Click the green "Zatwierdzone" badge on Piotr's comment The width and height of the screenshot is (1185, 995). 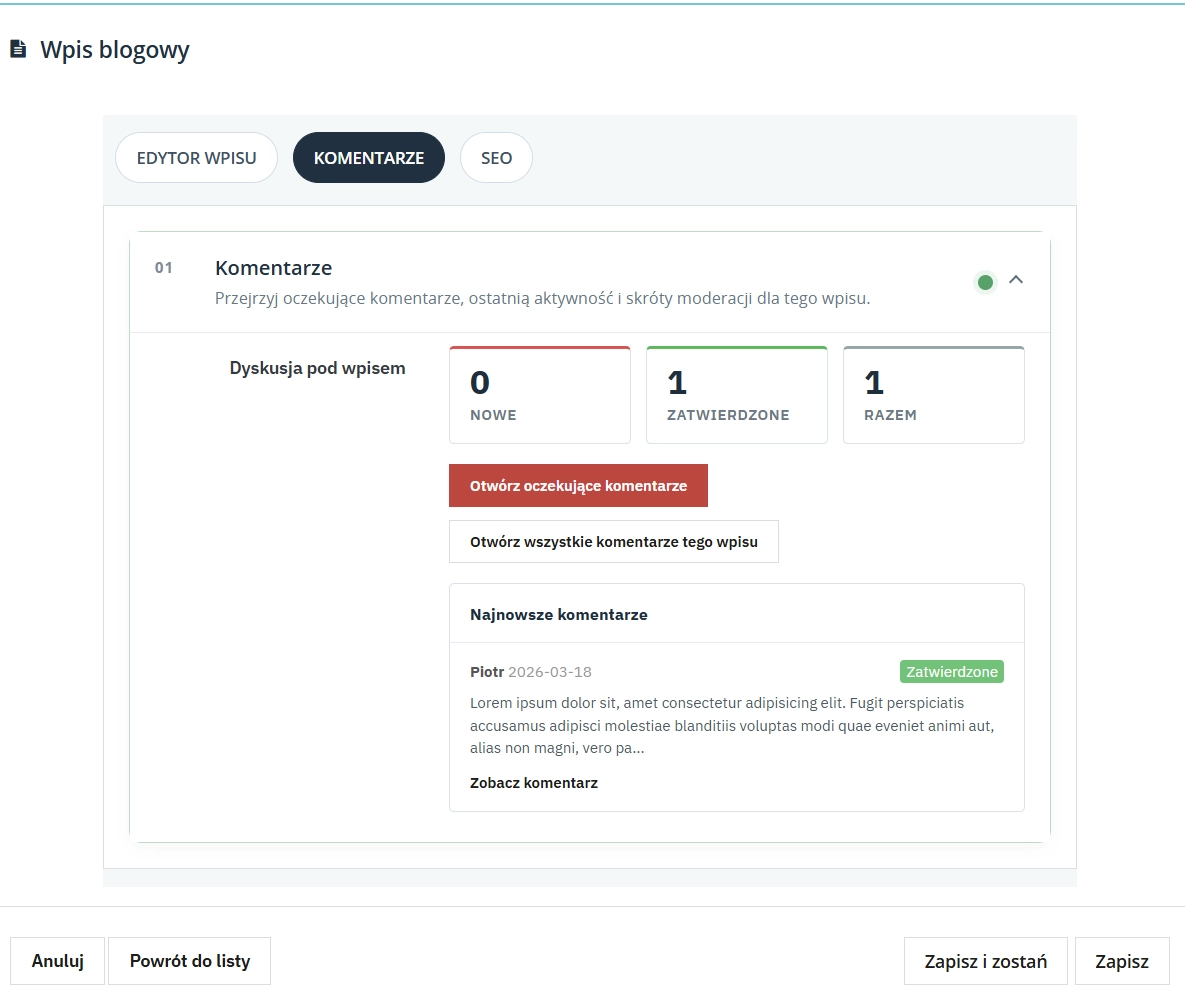point(951,671)
